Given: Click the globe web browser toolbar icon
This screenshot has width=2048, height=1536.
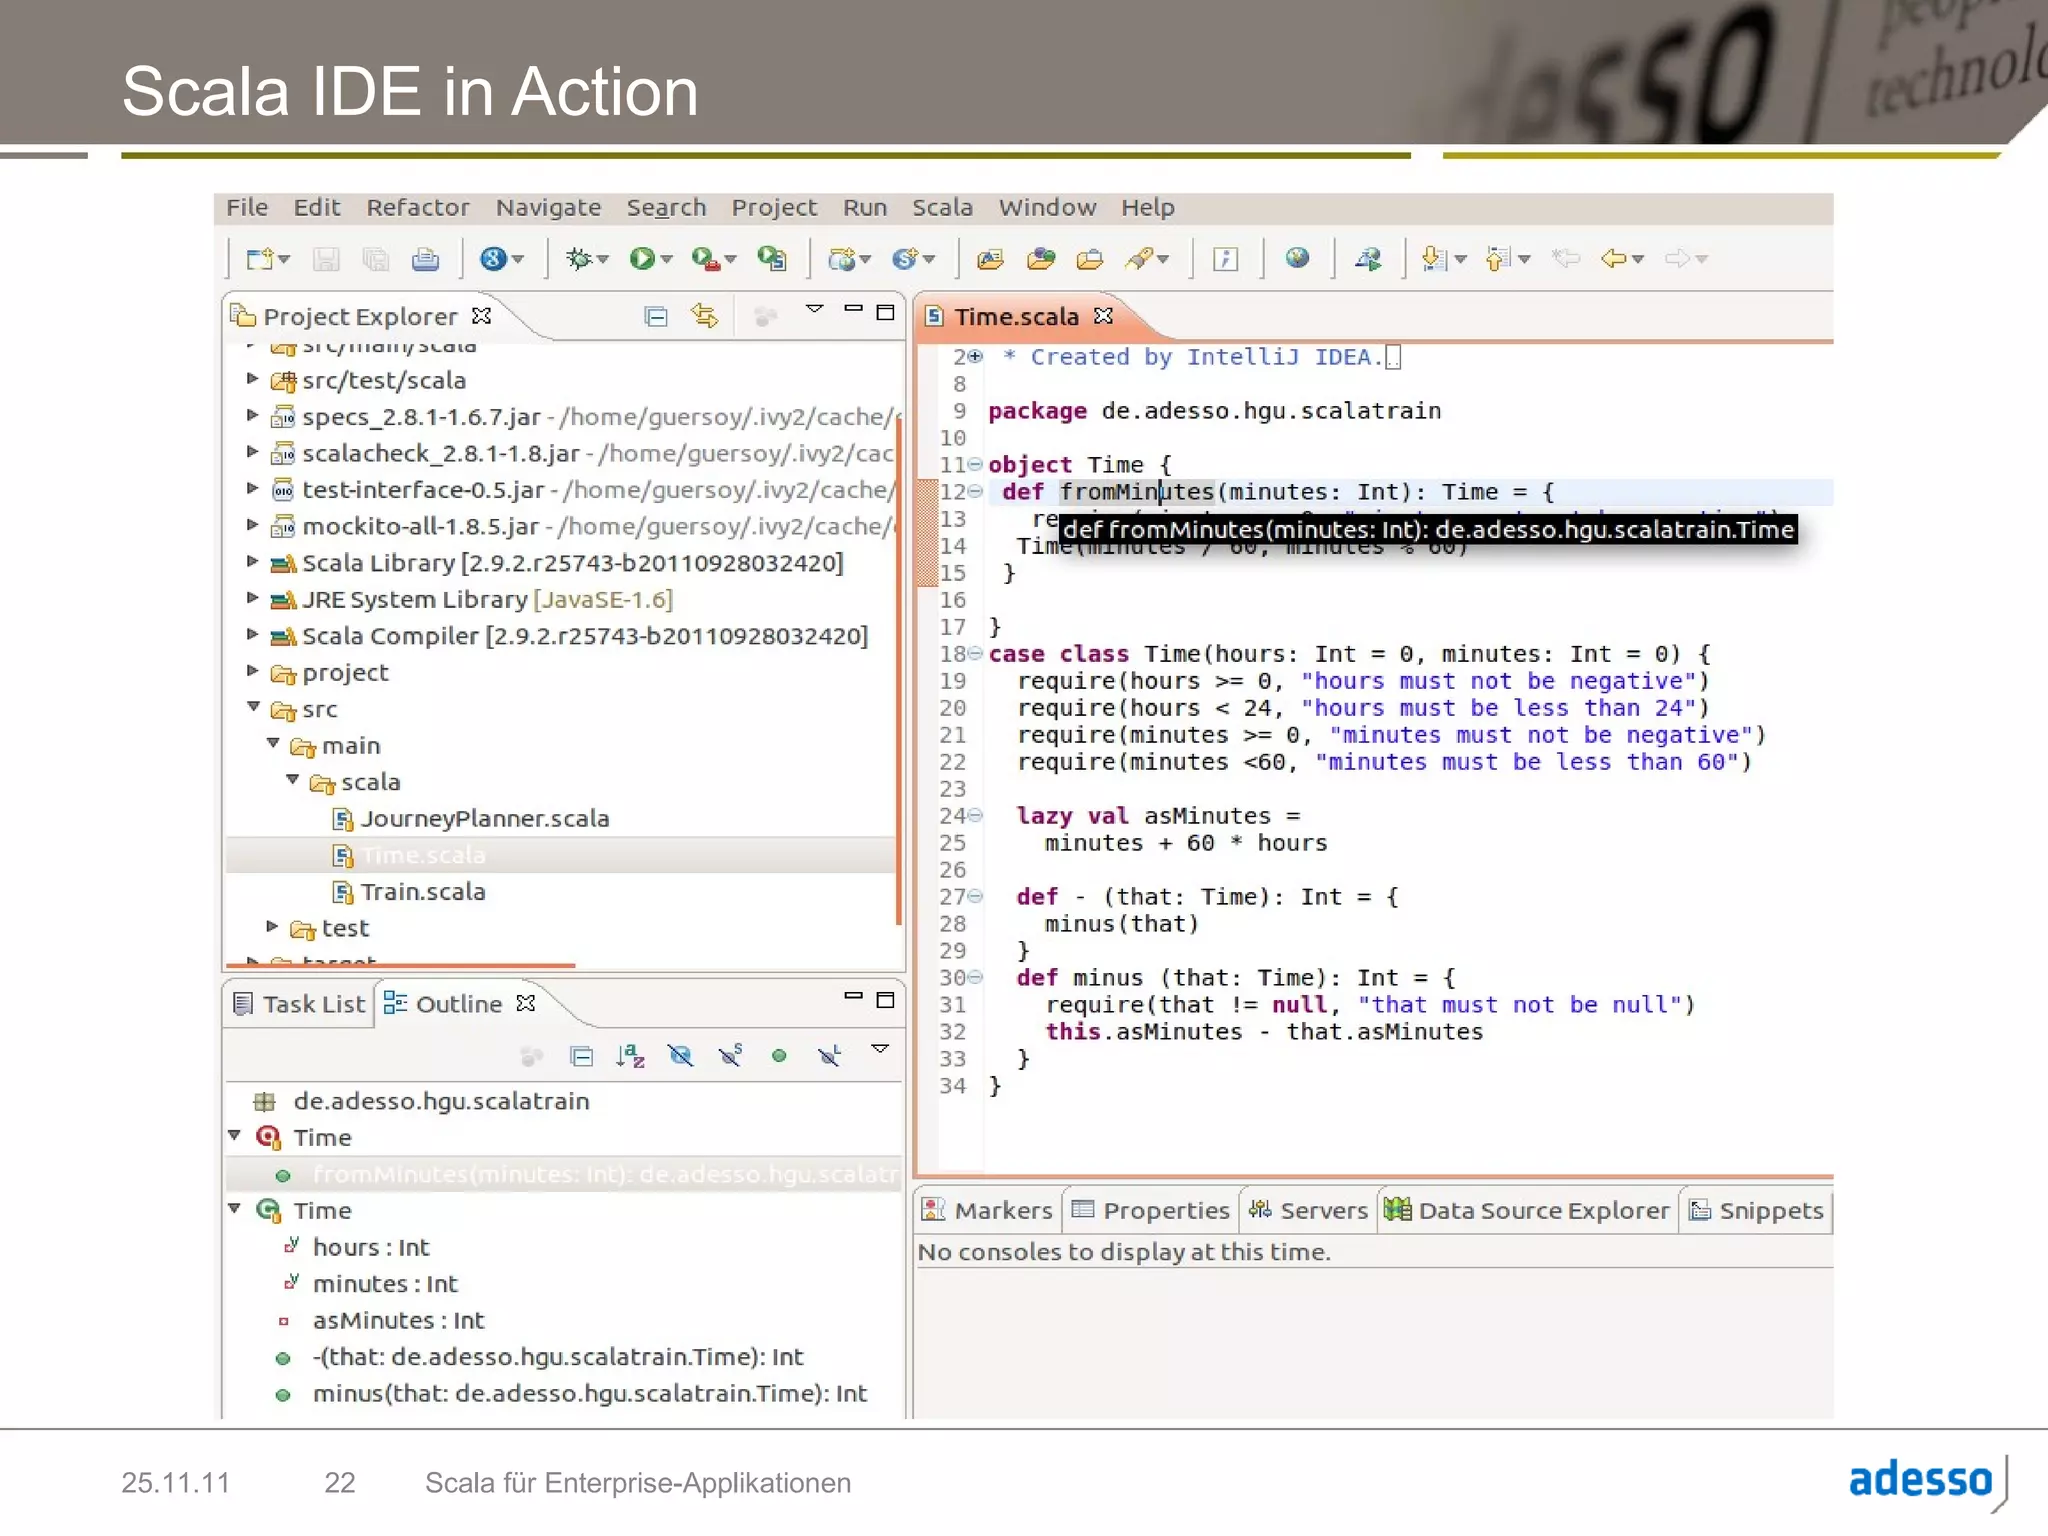Looking at the screenshot, I should click(1297, 258).
